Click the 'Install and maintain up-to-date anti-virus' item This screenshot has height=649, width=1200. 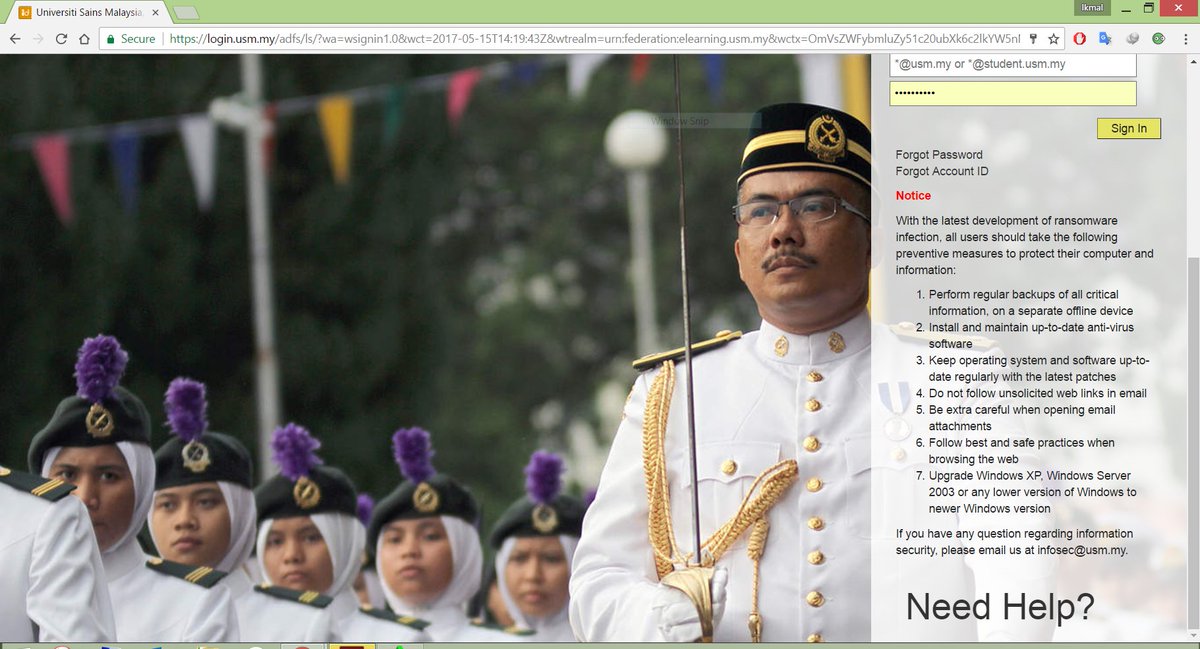pyautogui.click(x=1031, y=336)
